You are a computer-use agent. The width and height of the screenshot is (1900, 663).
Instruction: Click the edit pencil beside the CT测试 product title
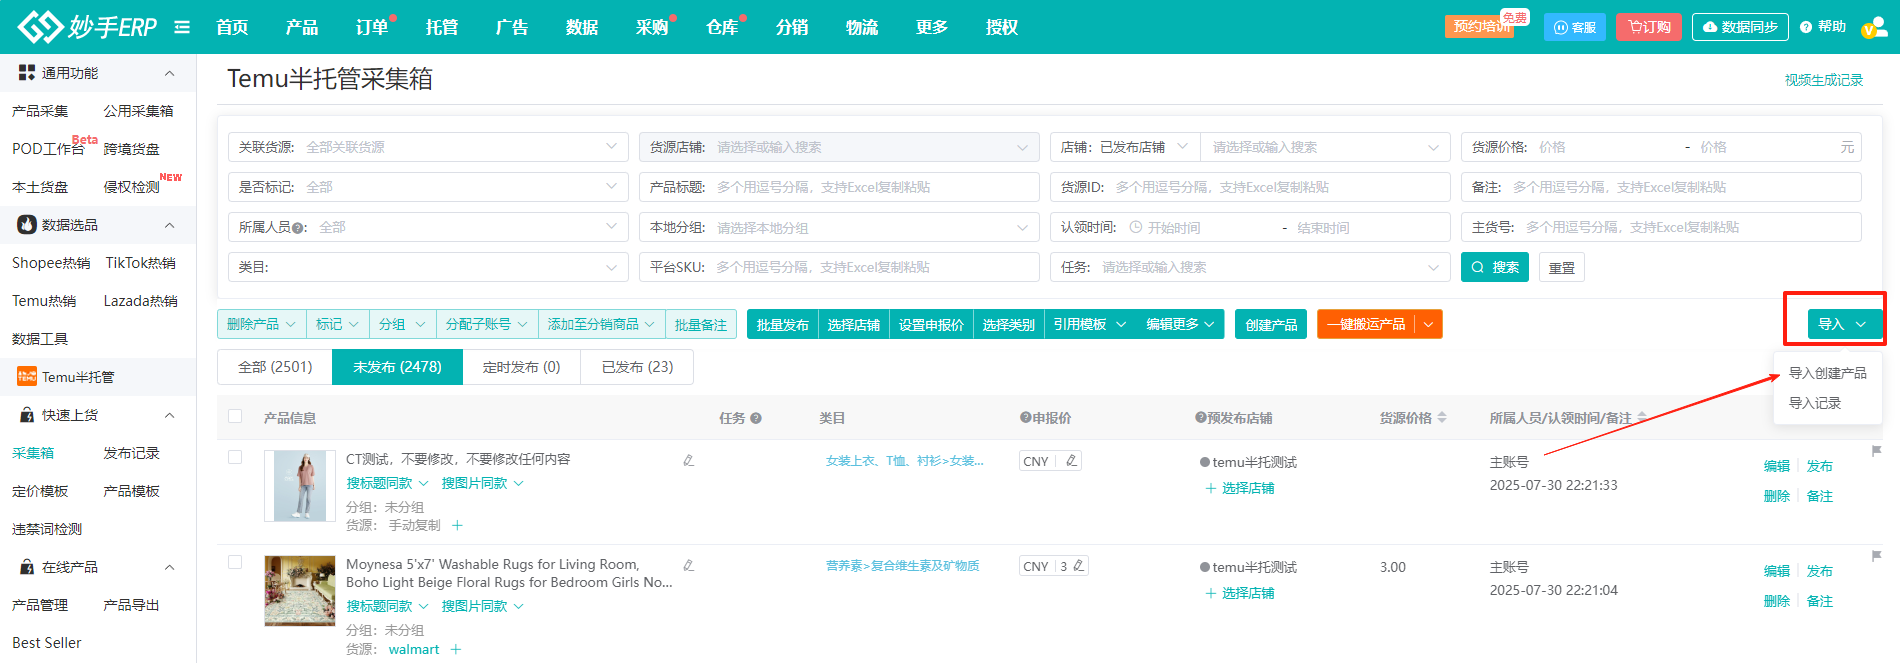(x=688, y=460)
